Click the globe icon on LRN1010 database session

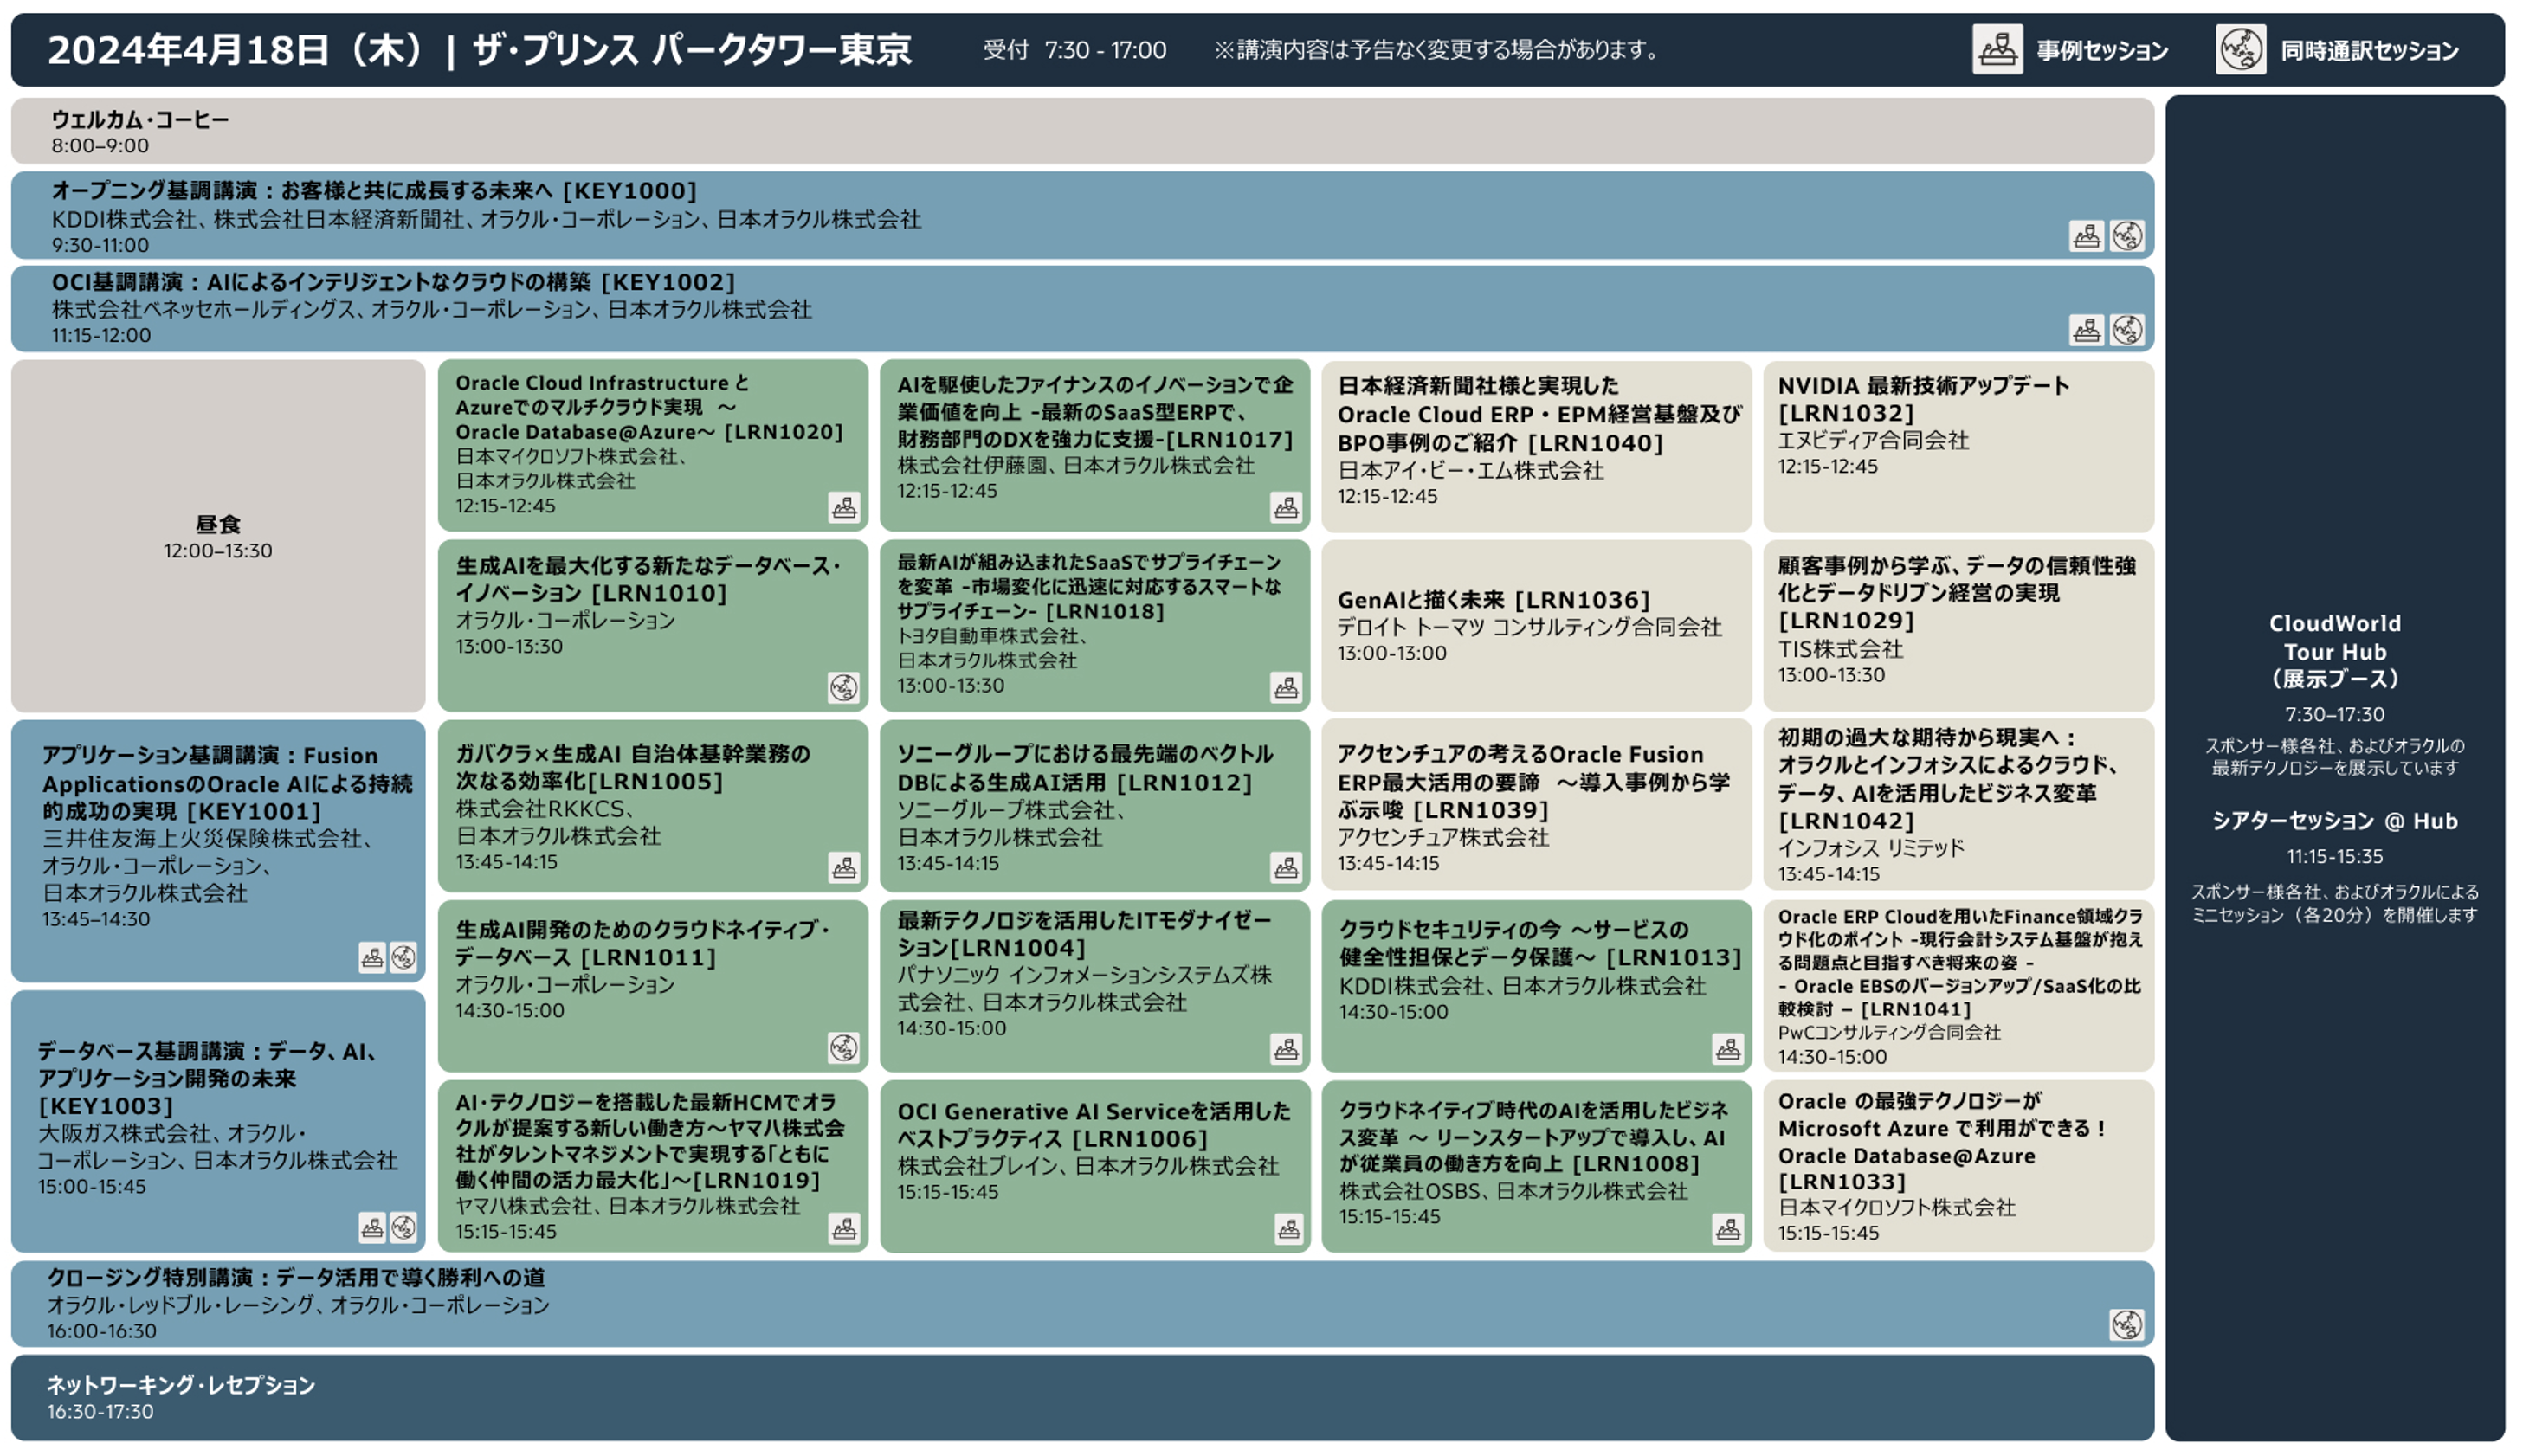844,688
